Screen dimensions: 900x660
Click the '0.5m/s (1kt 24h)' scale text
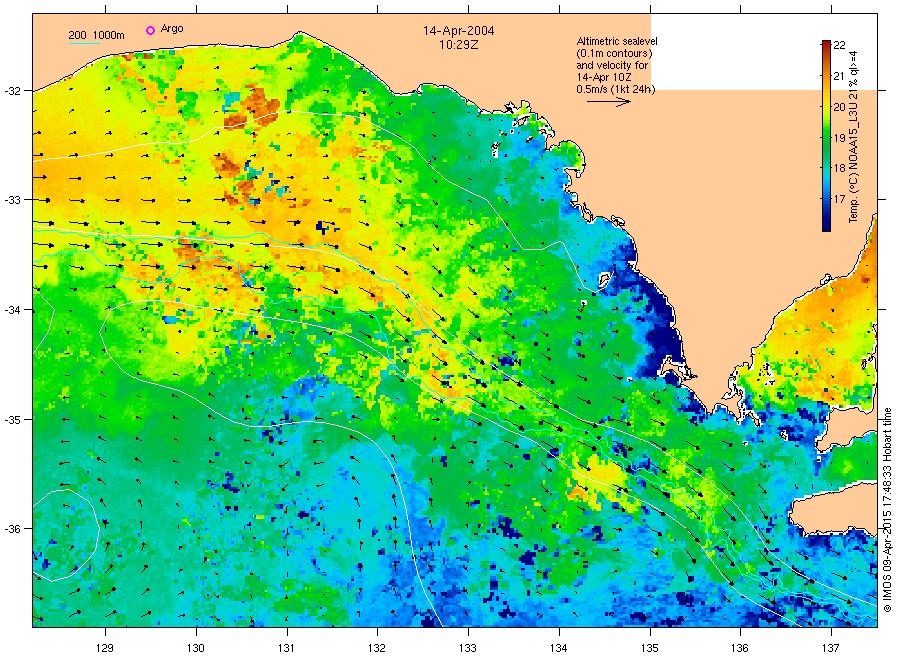615,90
